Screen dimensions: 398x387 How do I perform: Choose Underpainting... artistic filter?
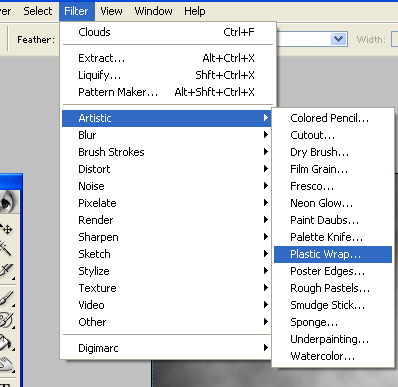coord(333,339)
